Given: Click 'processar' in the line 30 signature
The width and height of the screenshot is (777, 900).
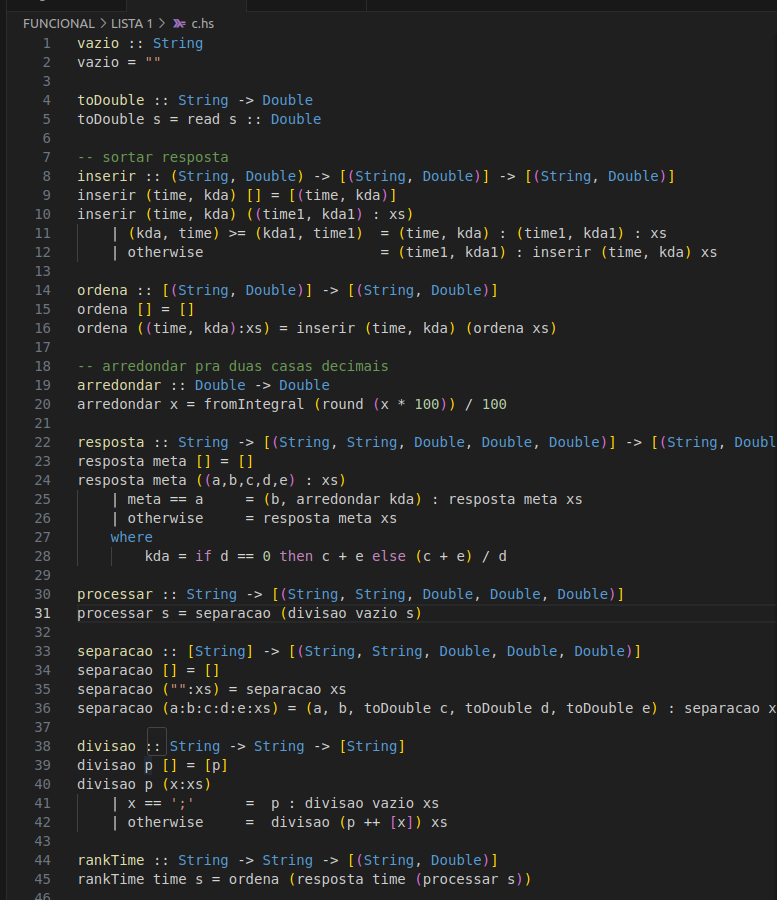Looking at the screenshot, I should (x=115, y=594).
